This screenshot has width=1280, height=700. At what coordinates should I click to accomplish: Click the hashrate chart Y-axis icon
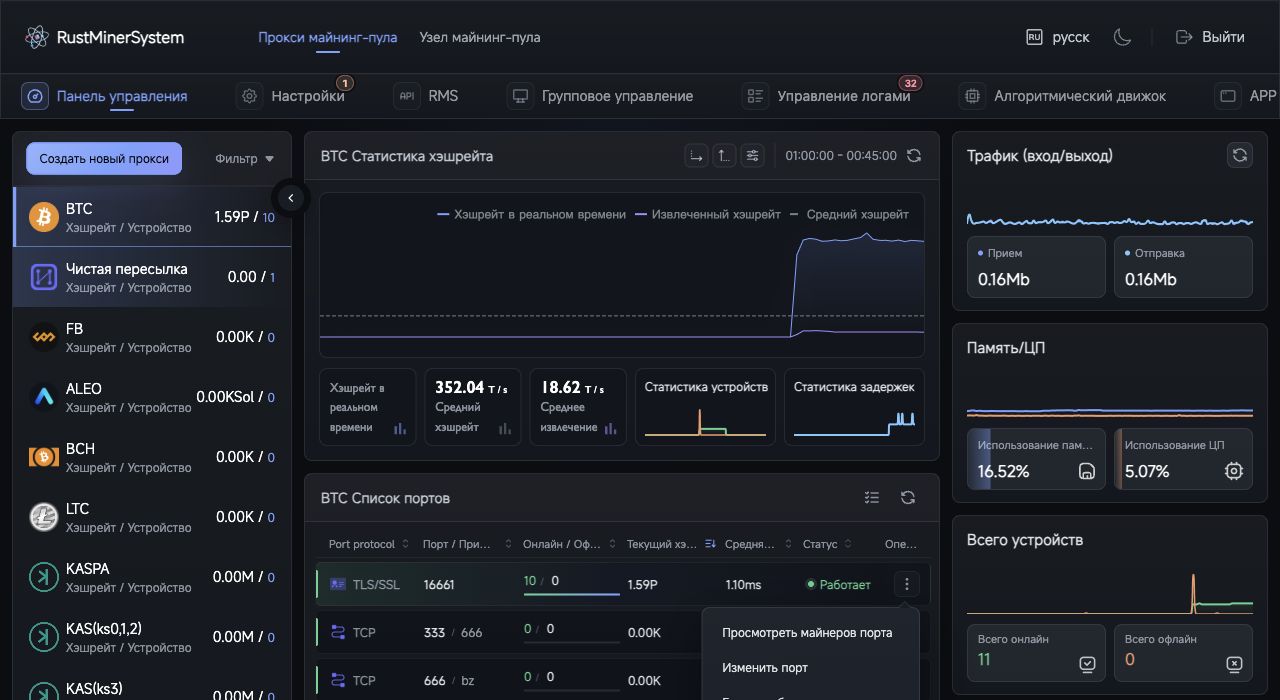click(724, 156)
